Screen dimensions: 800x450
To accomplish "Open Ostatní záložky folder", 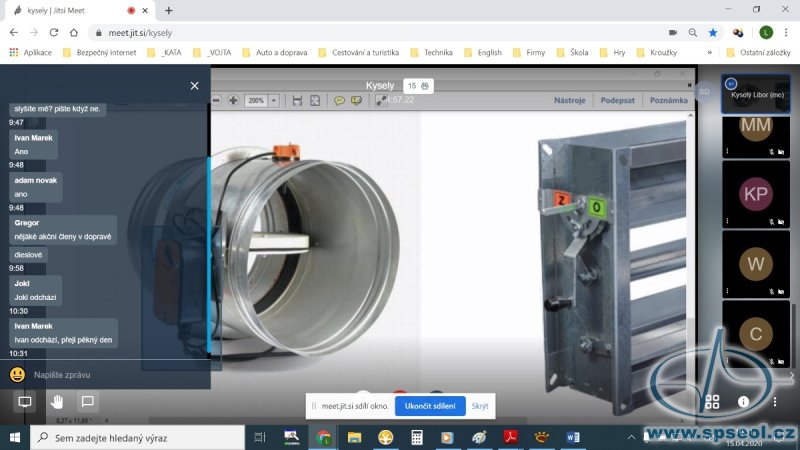I will tap(758, 53).
